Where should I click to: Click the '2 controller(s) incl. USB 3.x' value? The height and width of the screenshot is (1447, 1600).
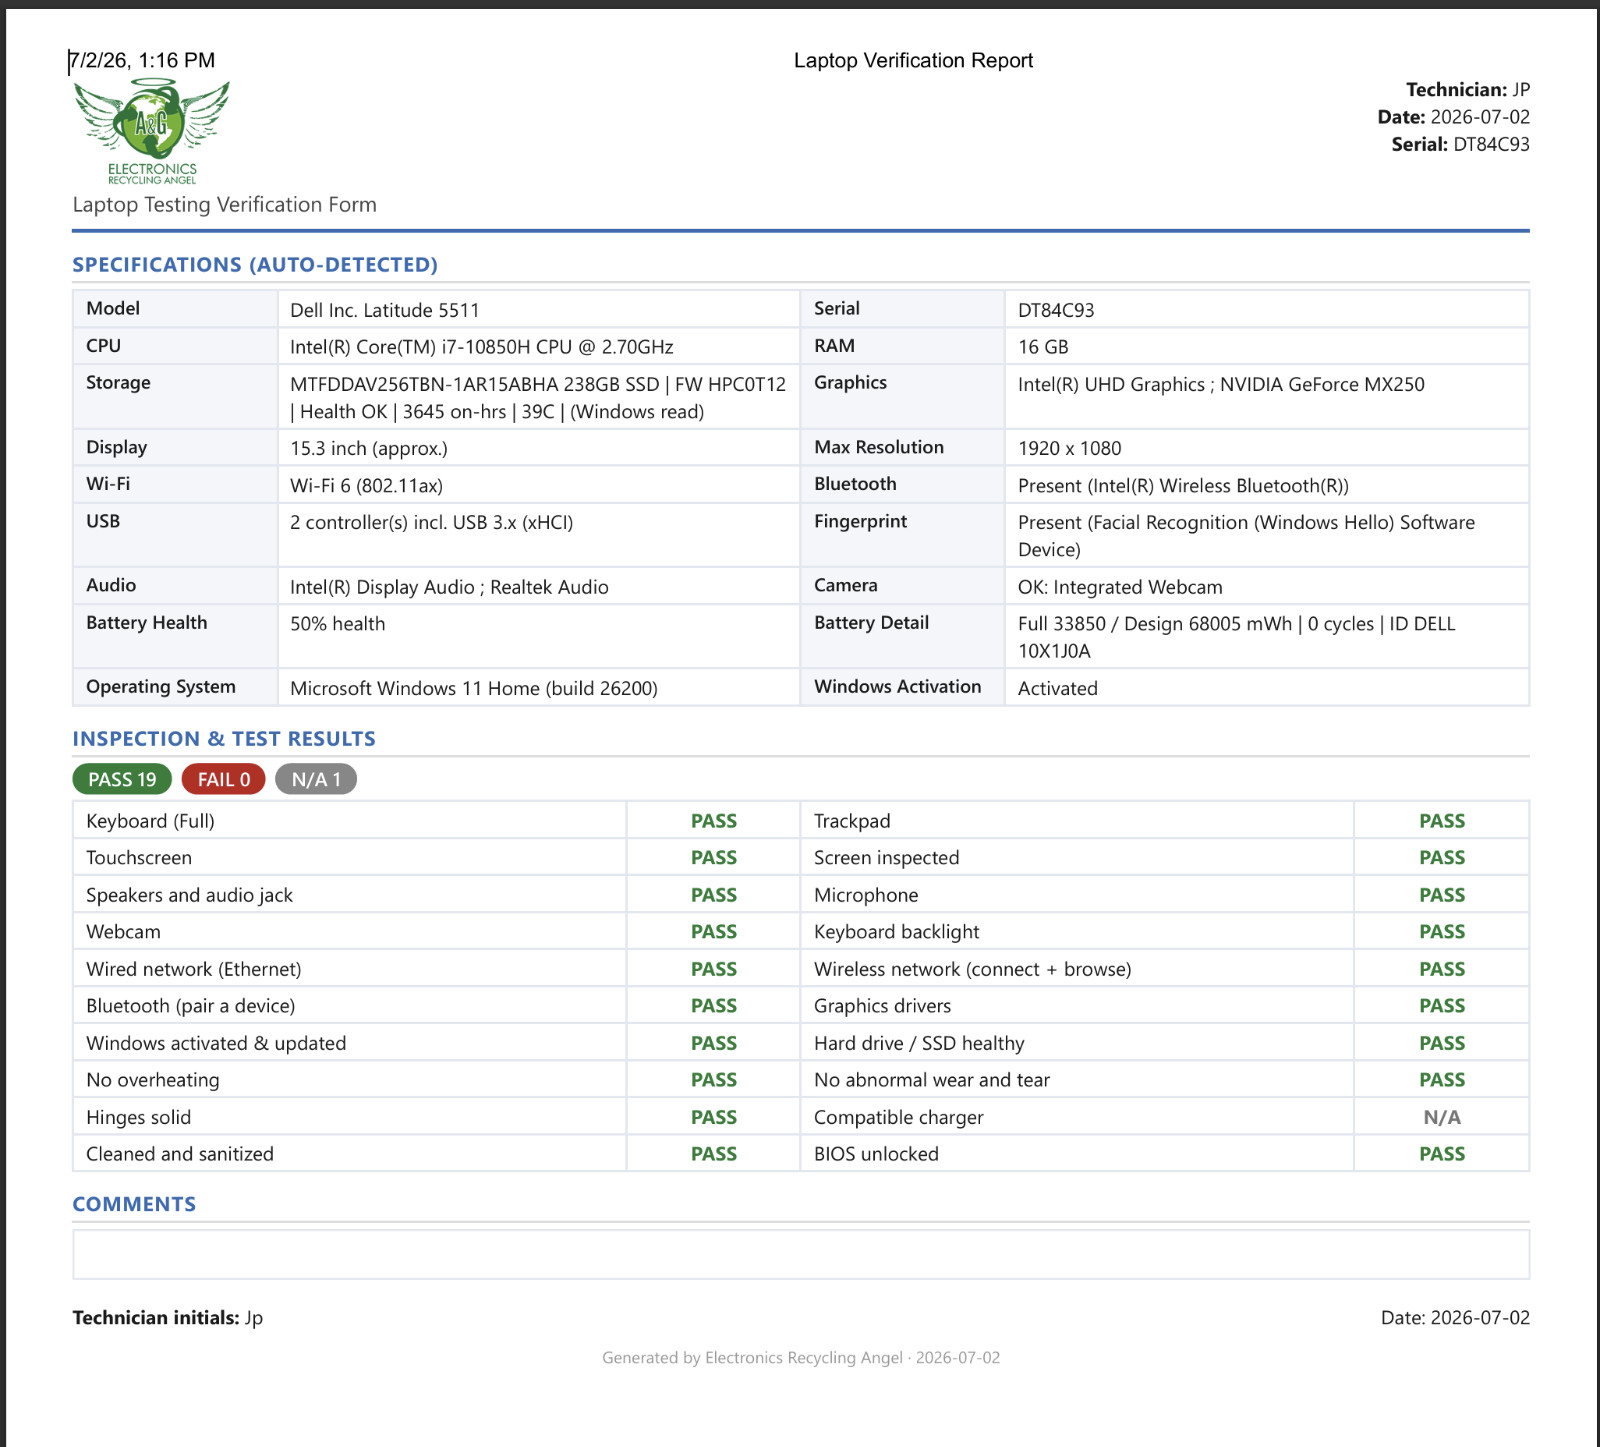click(x=403, y=523)
